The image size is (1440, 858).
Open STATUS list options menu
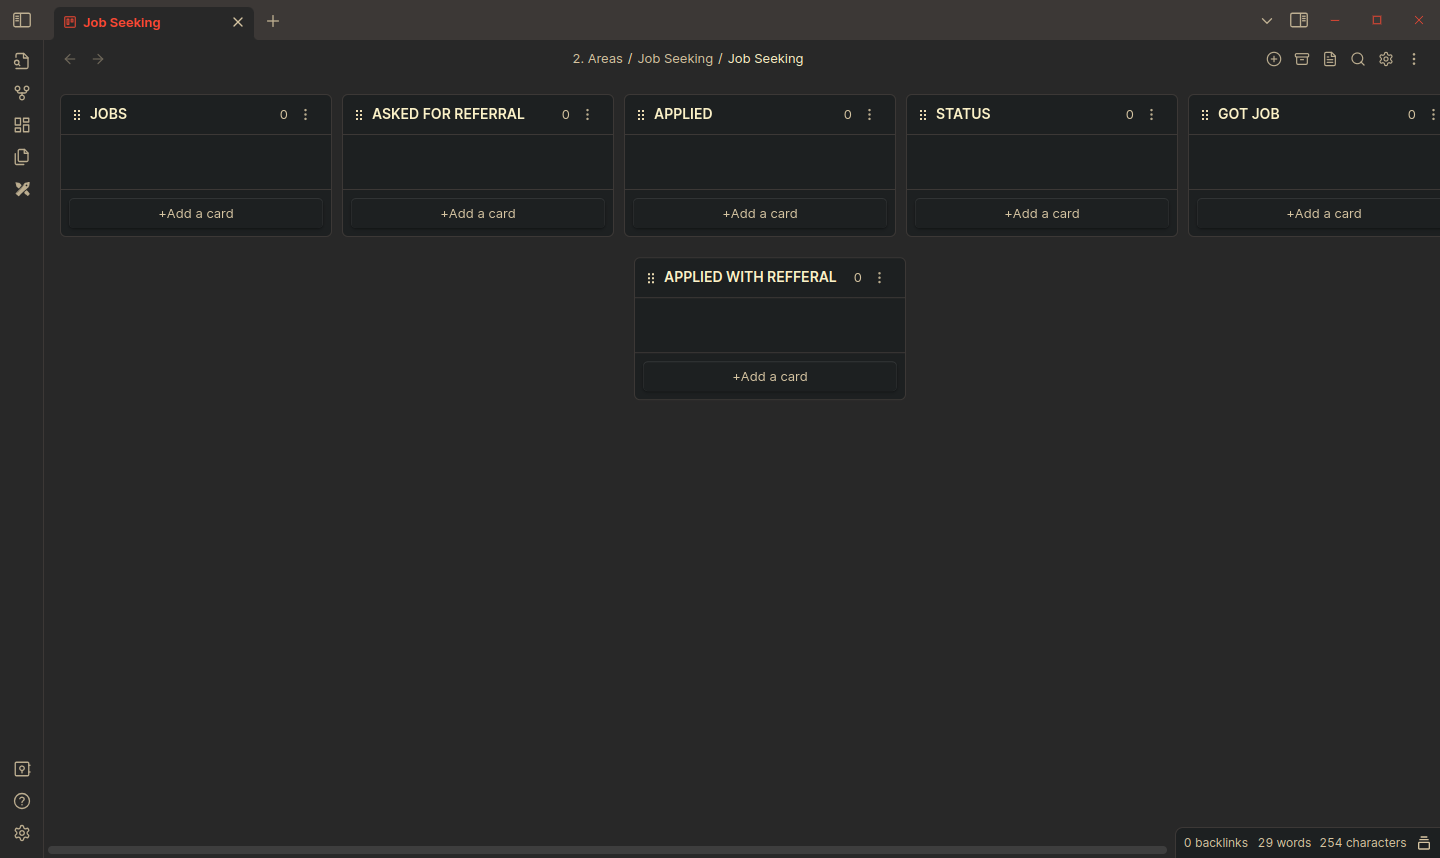1152,115
